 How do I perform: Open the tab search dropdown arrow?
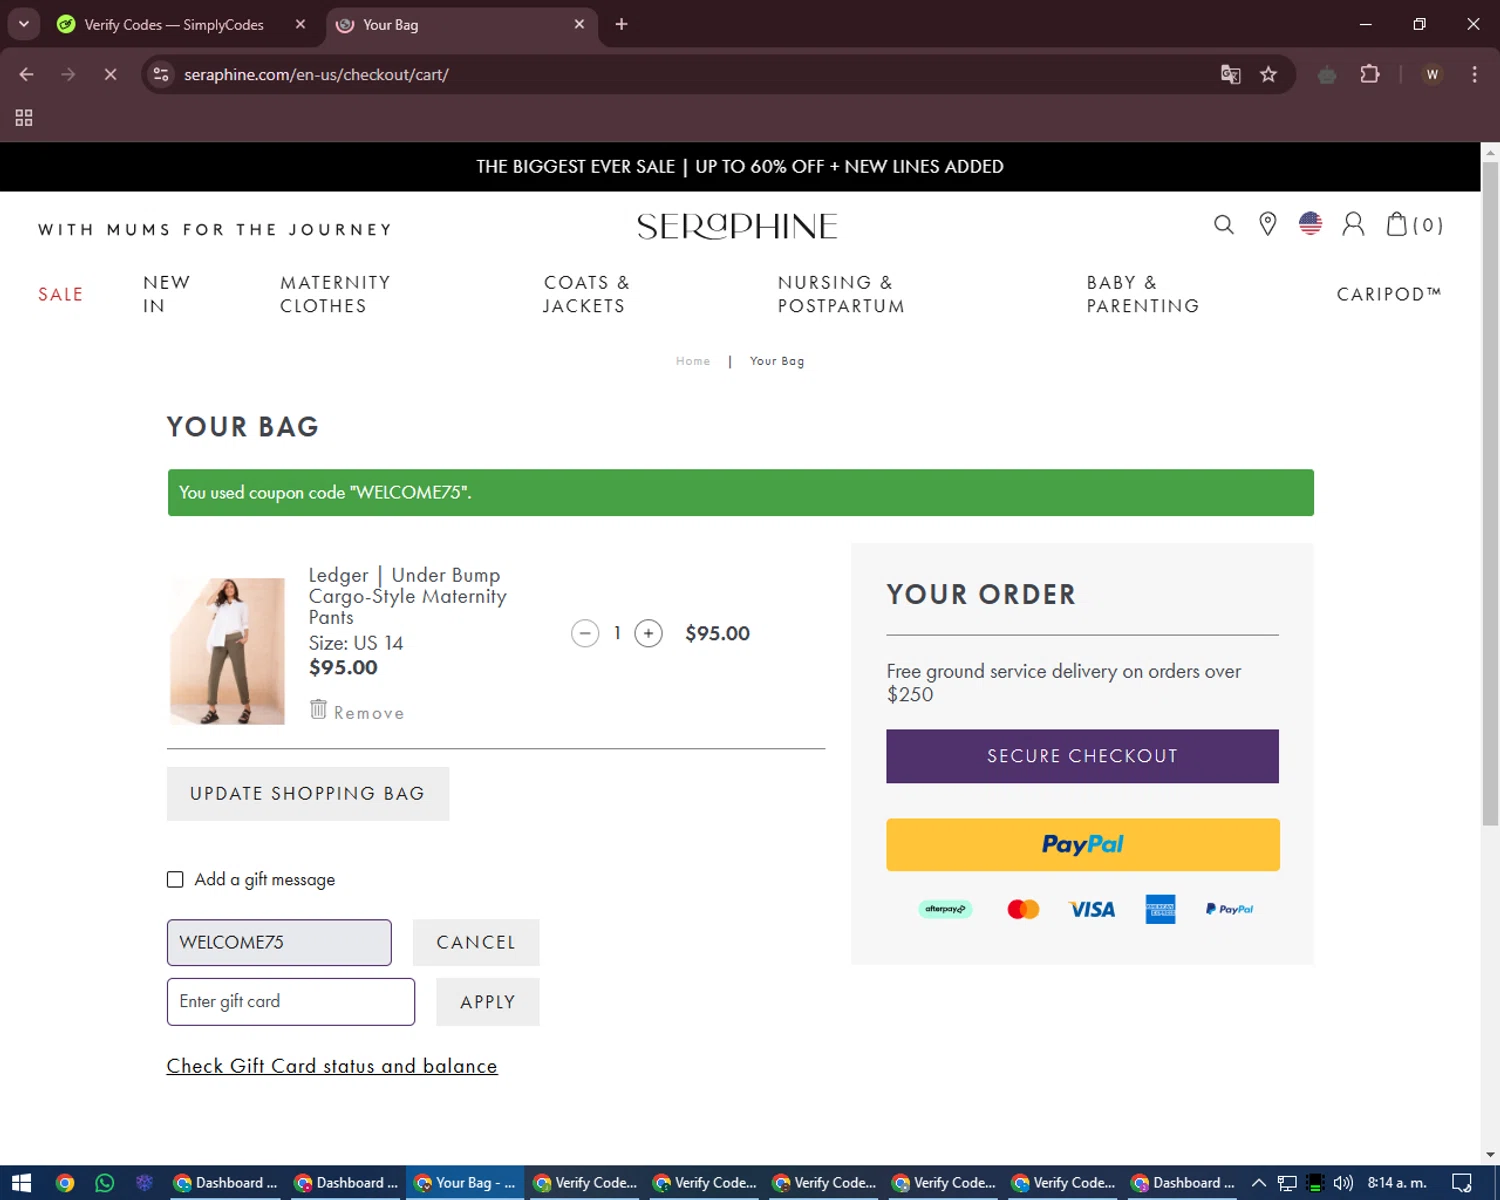coord(23,24)
